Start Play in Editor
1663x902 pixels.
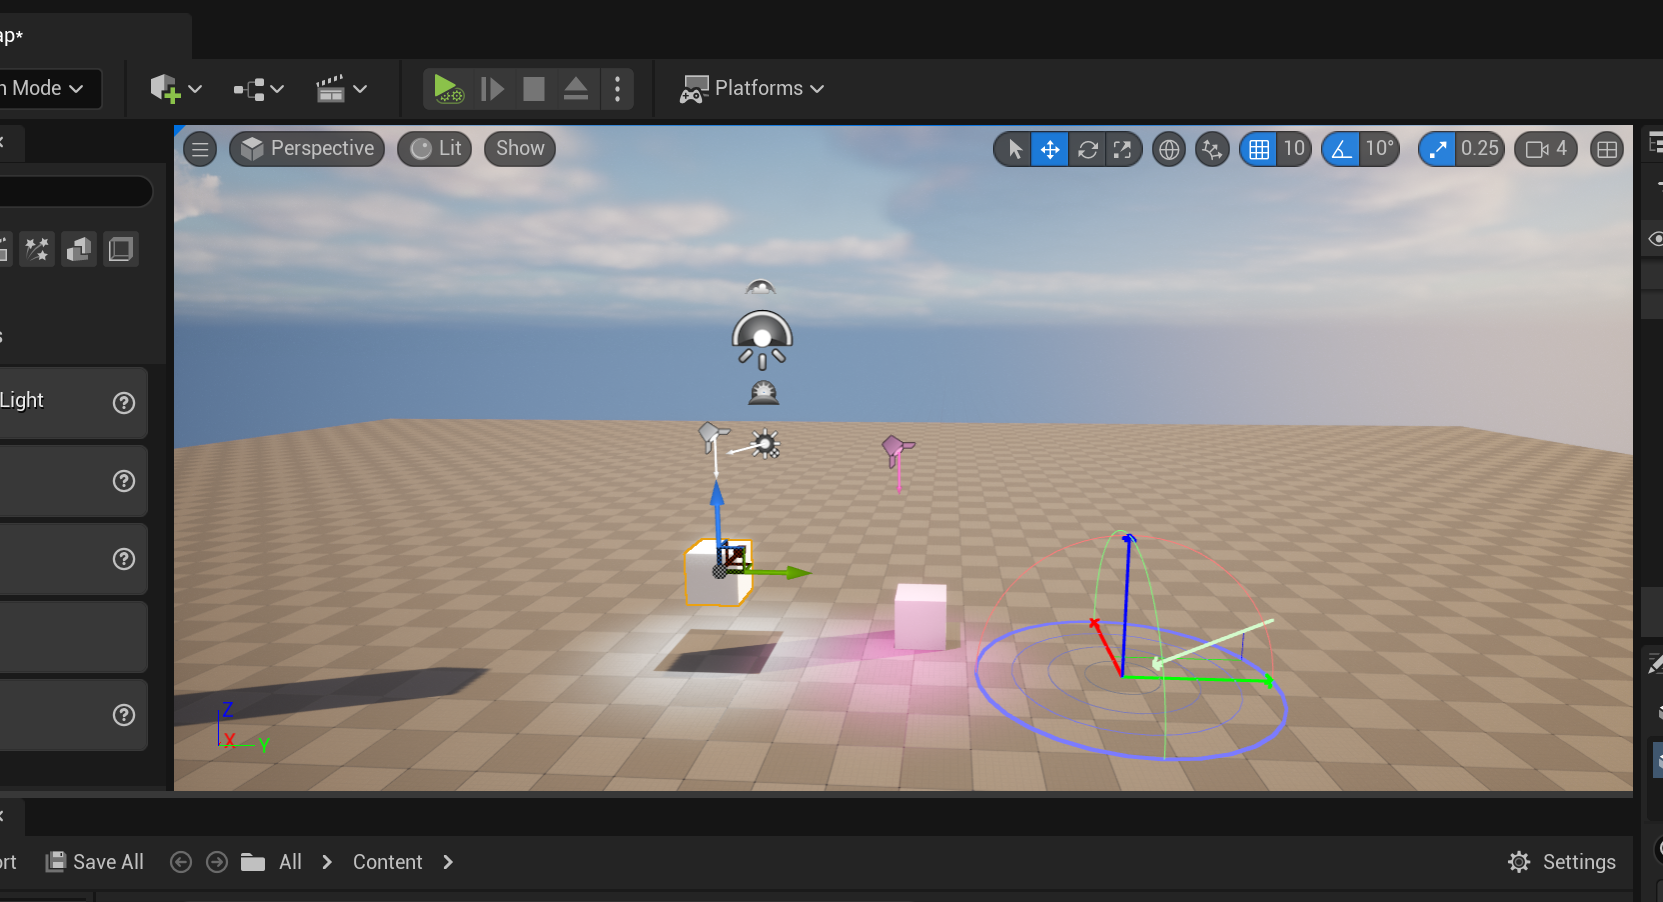coord(448,89)
